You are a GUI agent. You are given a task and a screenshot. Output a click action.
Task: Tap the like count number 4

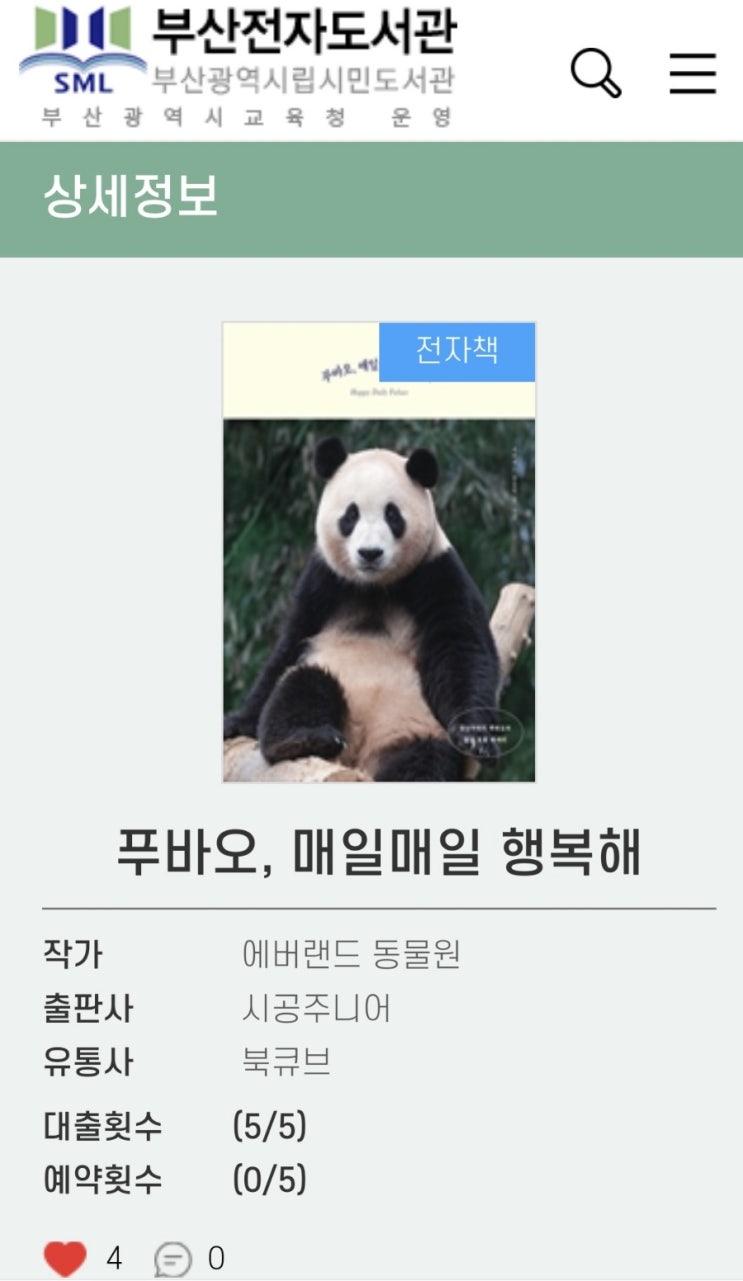(x=114, y=1259)
